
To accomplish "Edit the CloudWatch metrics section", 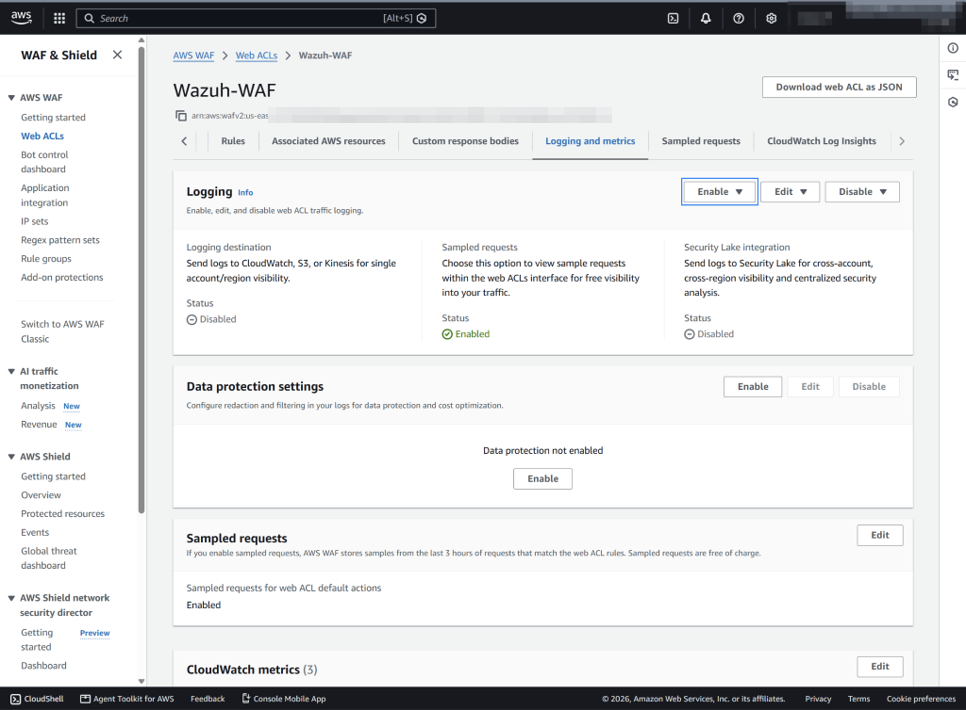I will tap(880, 666).
